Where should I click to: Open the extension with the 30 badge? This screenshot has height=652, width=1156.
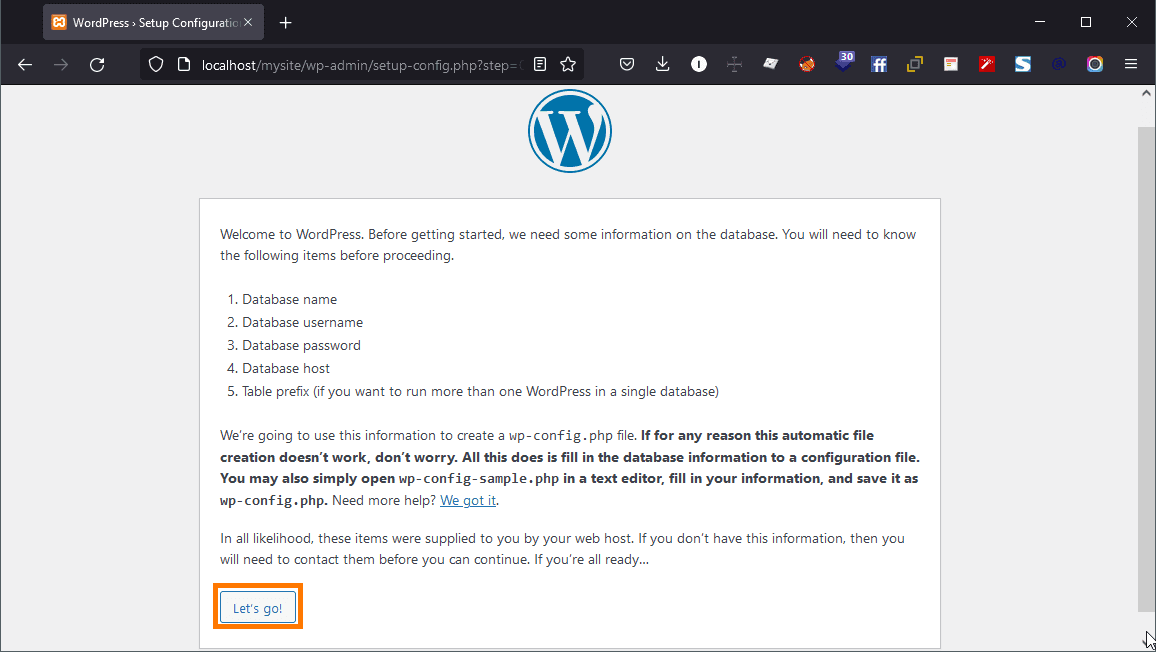coord(844,63)
